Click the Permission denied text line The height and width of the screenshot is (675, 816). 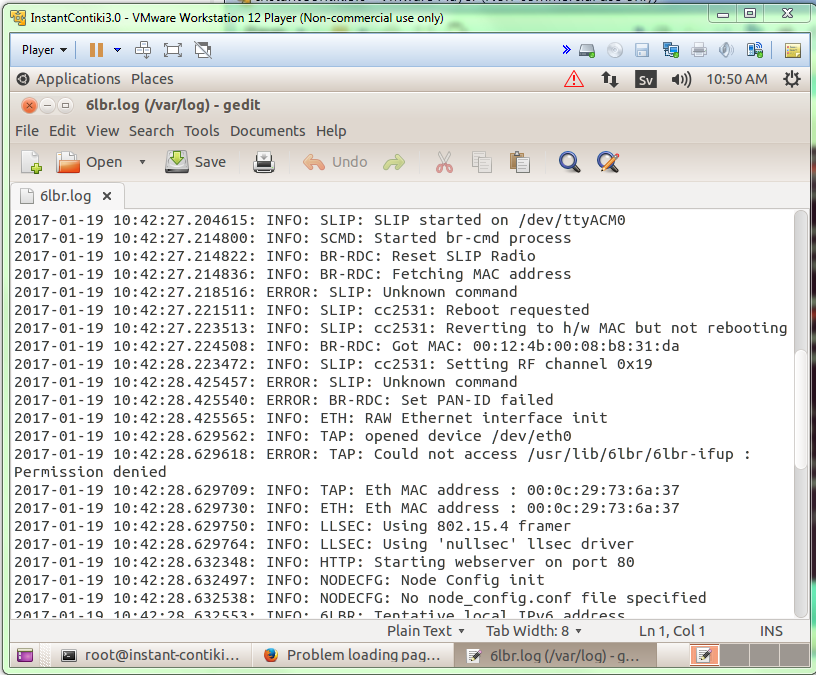pyautogui.click(x=90, y=472)
